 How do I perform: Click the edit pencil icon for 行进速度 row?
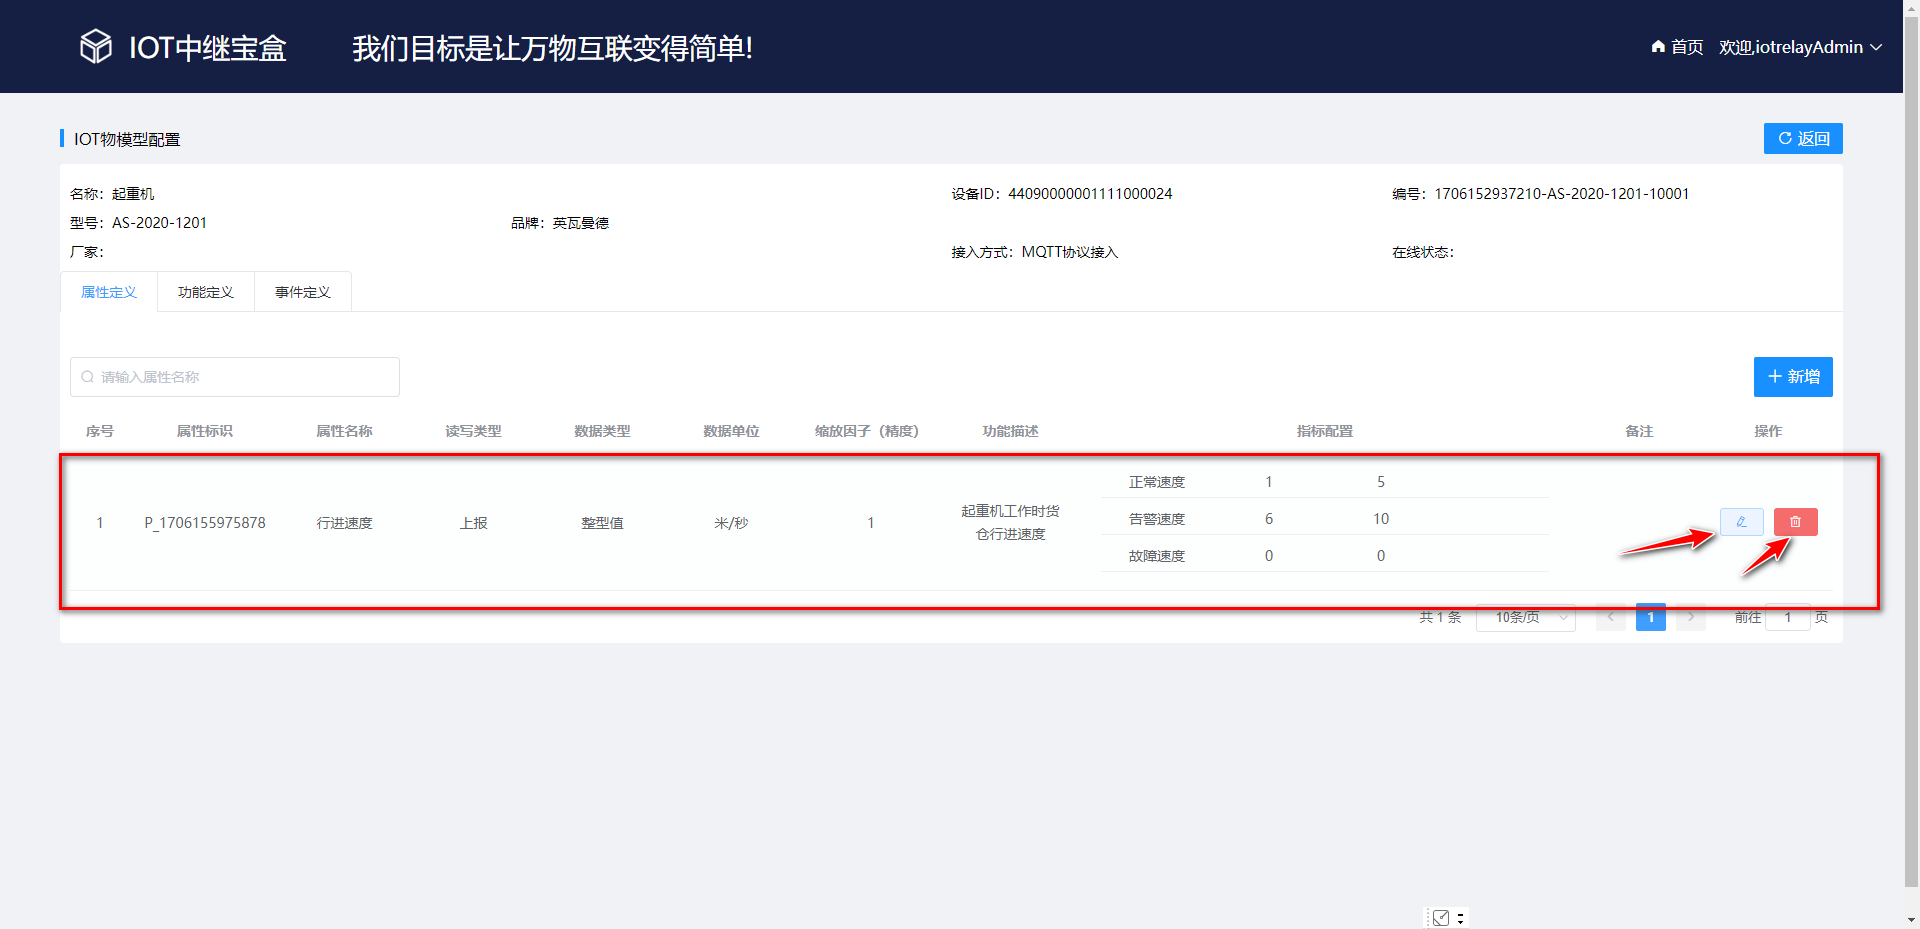click(1741, 521)
